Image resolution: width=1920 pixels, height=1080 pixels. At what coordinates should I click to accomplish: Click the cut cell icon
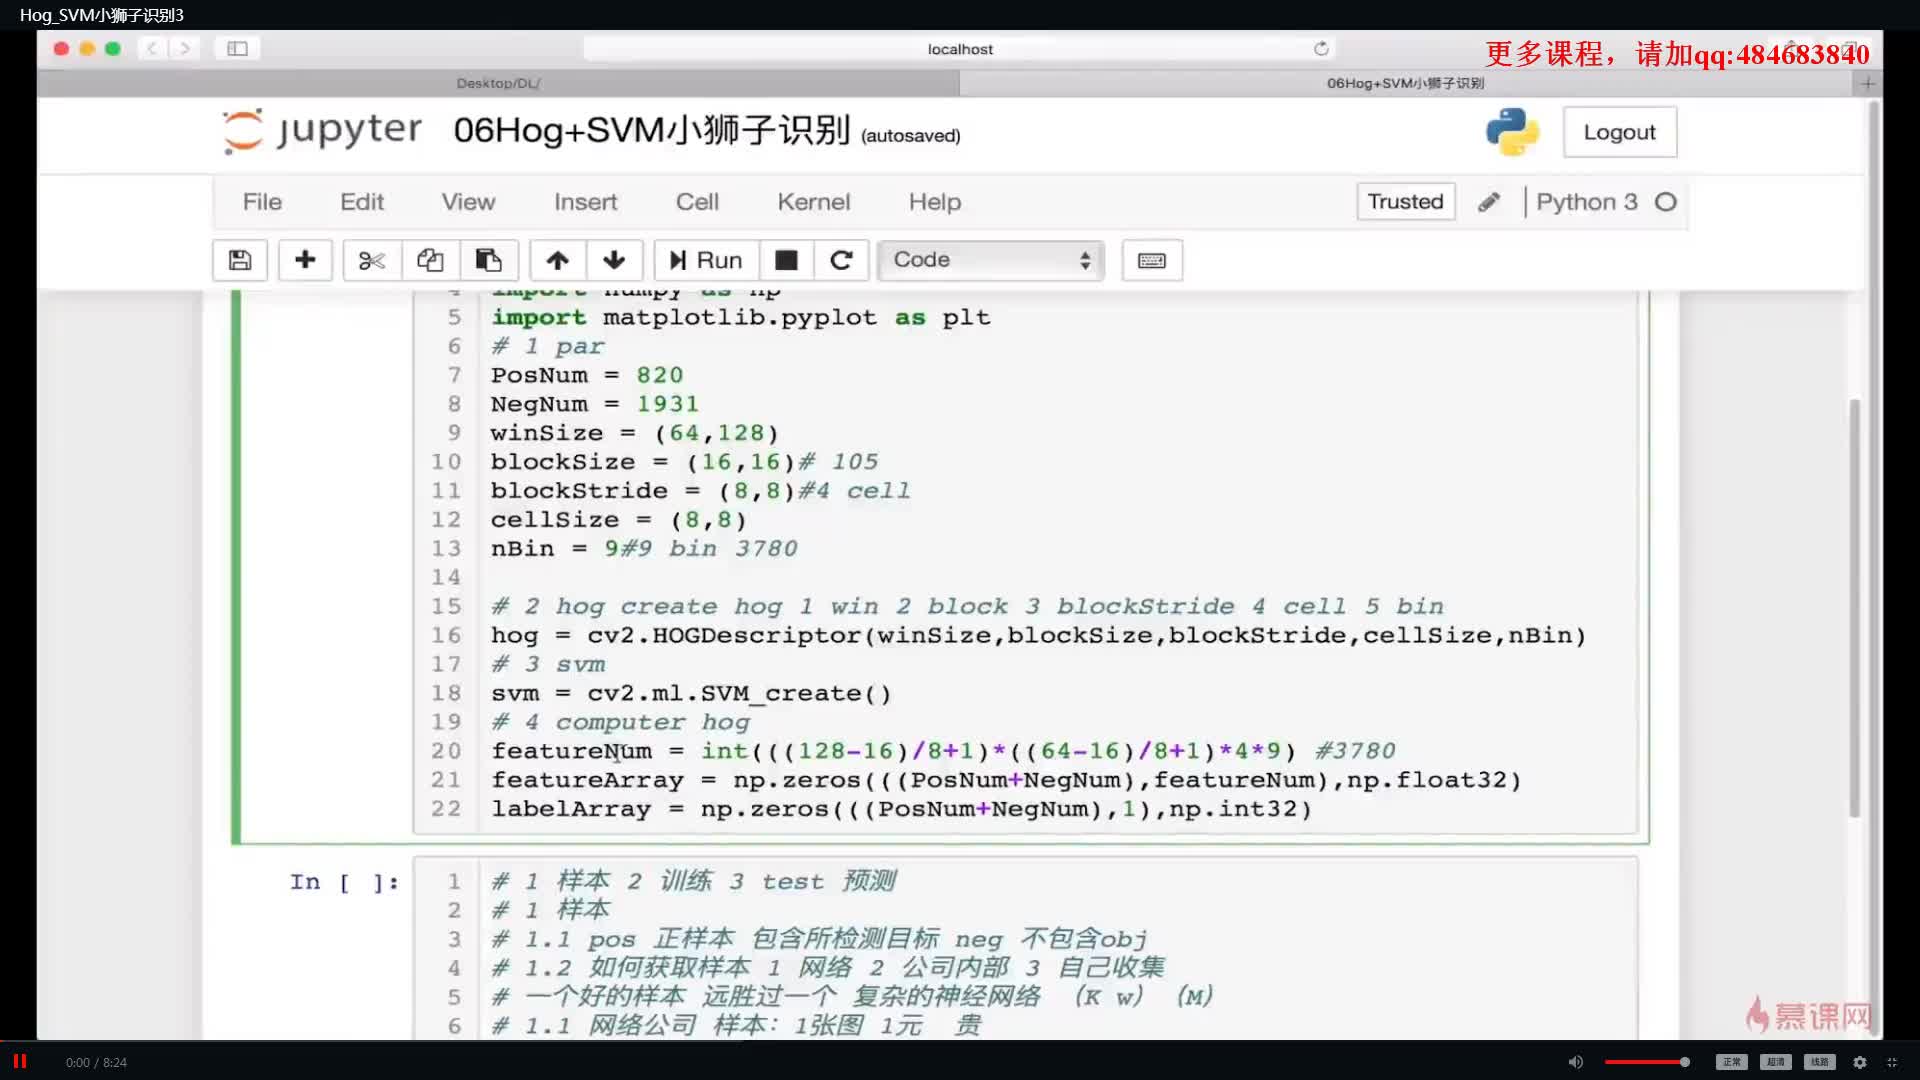371,260
